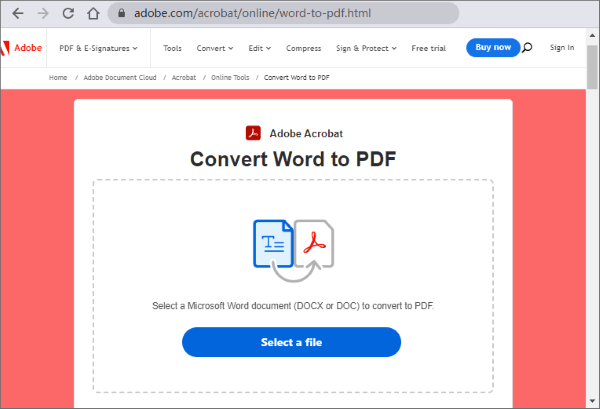600x409 pixels.
Task: Click the browser back arrow
Action: pos(17,14)
